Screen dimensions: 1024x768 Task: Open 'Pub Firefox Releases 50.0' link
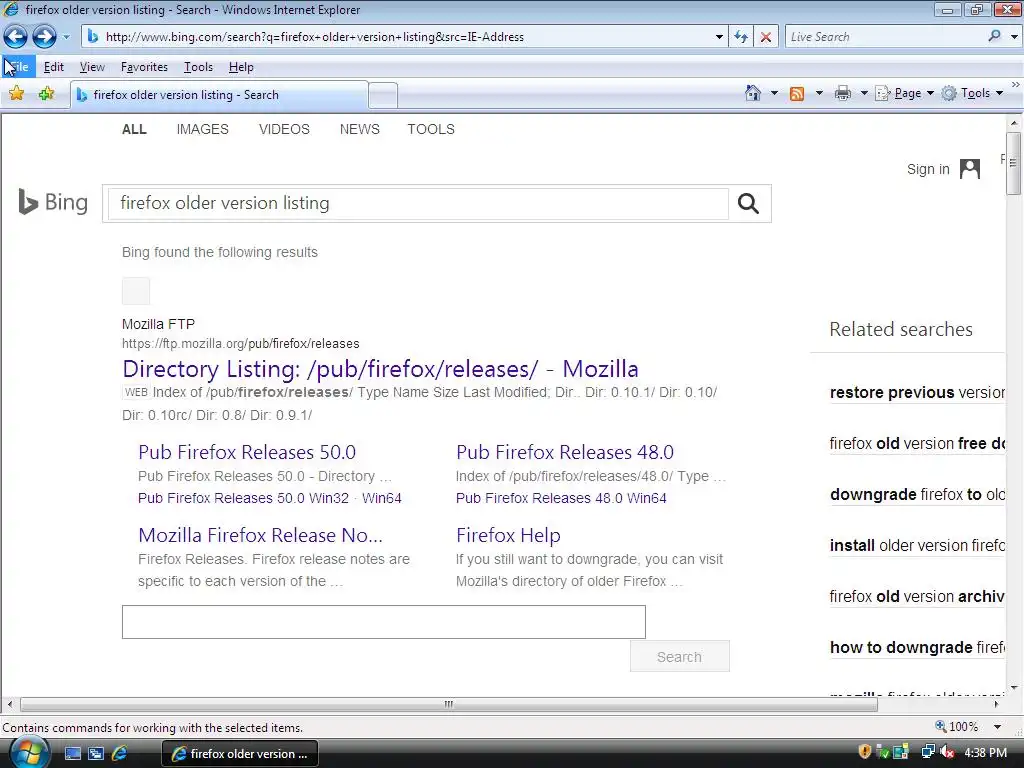(x=247, y=452)
